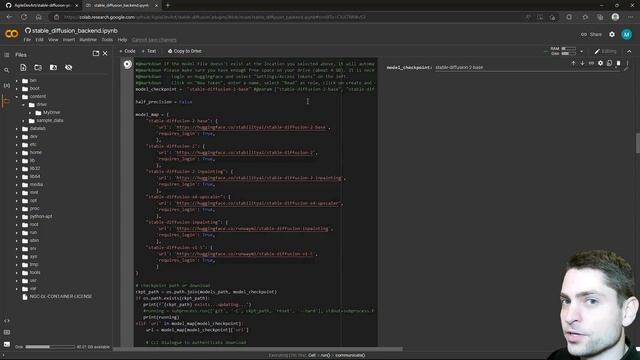
Task: Open table of contents sidebar icon
Action: point(7,55)
